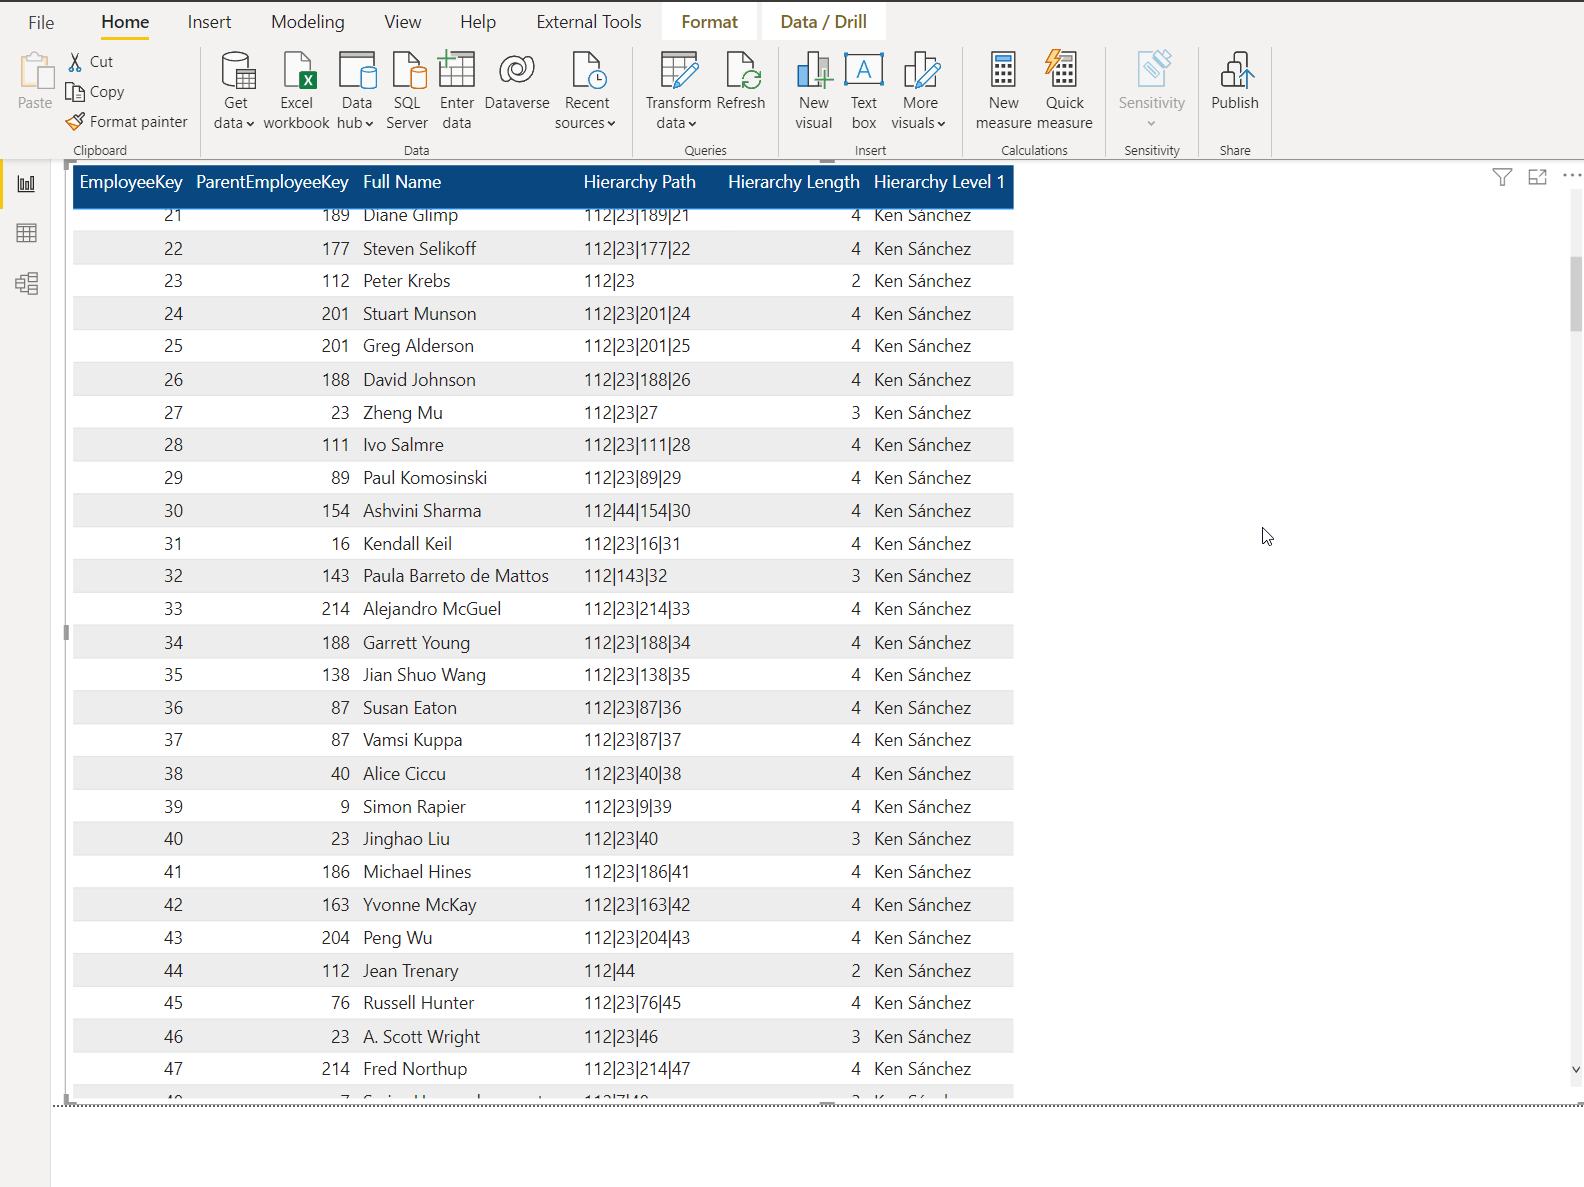Image resolution: width=1584 pixels, height=1187 pixels.
Task: Create a New measure
Action: click(1003, 90)
